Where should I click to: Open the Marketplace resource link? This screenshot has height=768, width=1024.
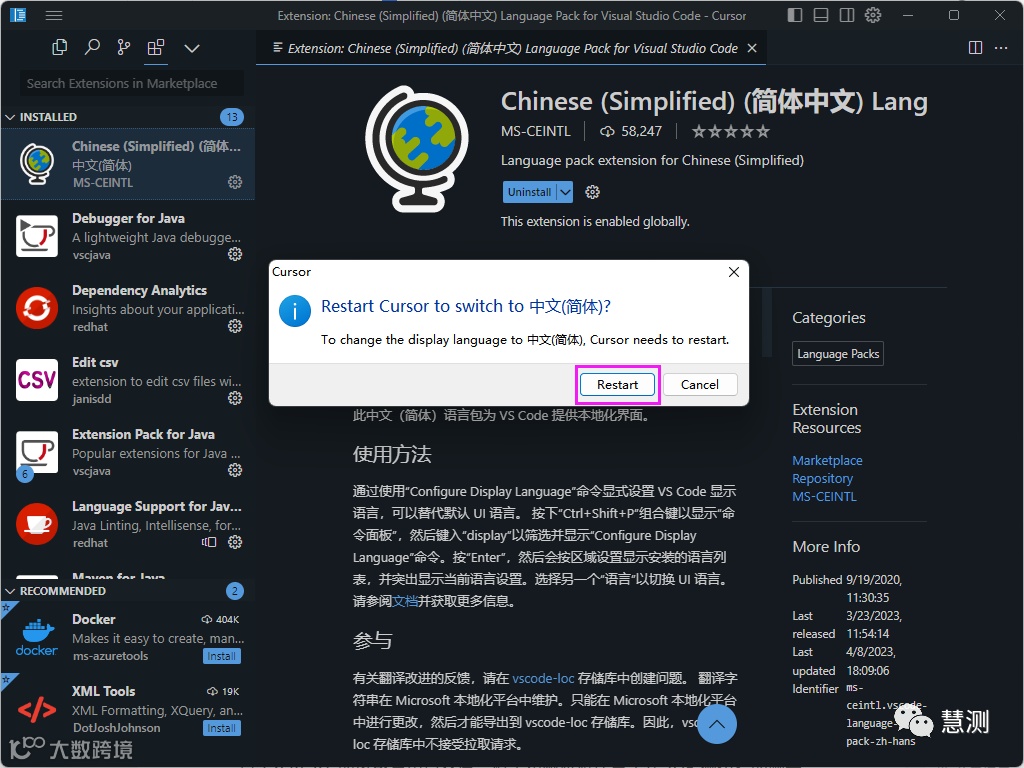coord(827,460)
